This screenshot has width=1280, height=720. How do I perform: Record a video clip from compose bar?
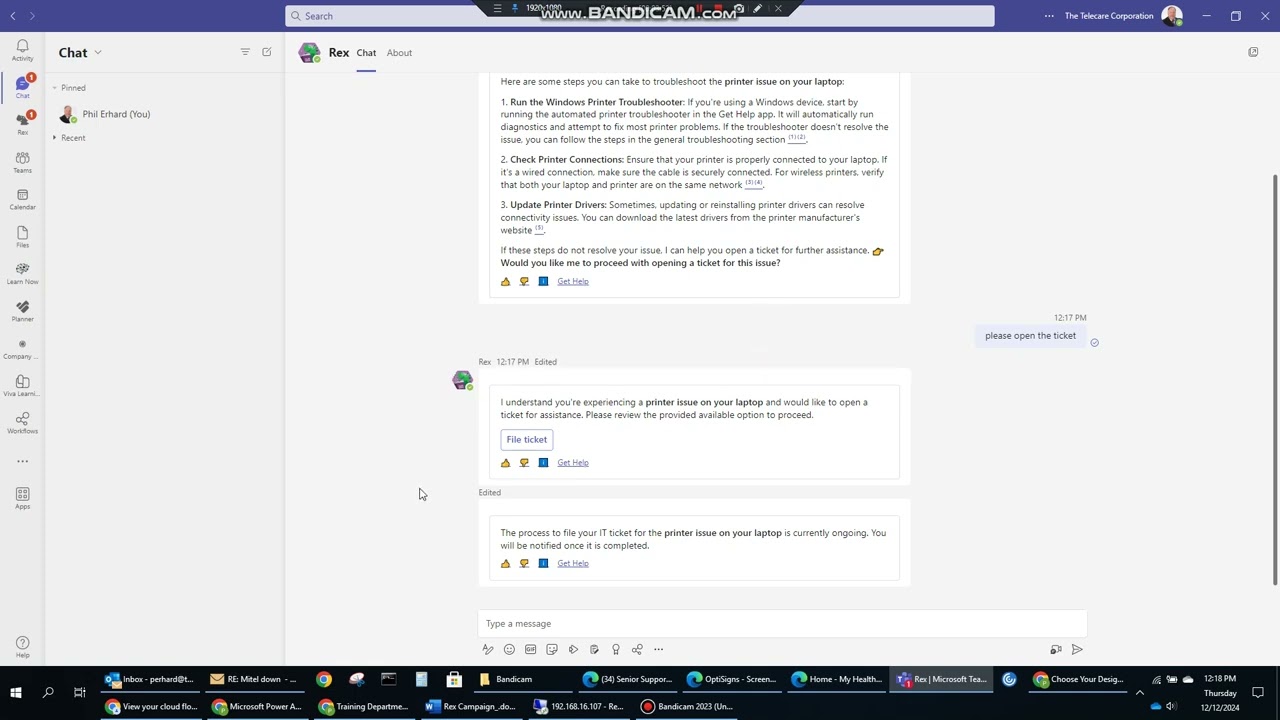pyautogui.click(x=1056, y=650)
